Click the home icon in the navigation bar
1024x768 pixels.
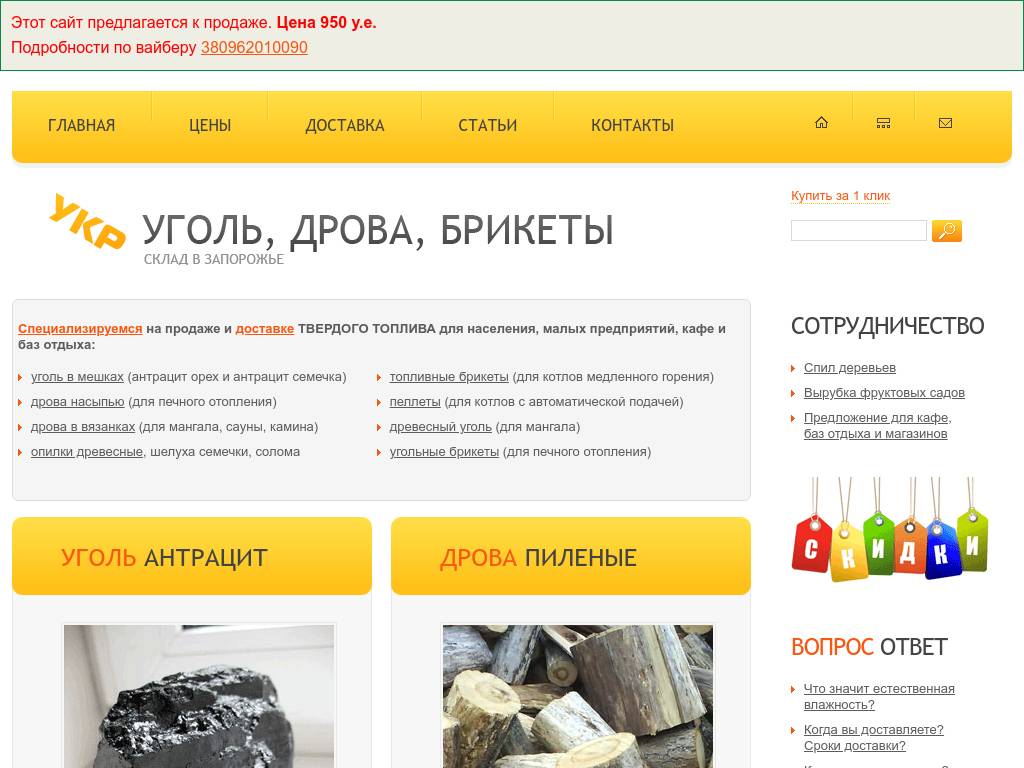821,122
